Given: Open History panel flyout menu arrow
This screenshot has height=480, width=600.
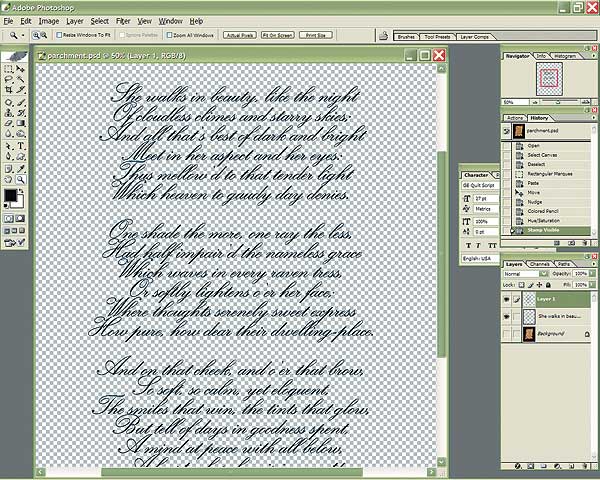Looking at the screenshot, I should (593, 118).
